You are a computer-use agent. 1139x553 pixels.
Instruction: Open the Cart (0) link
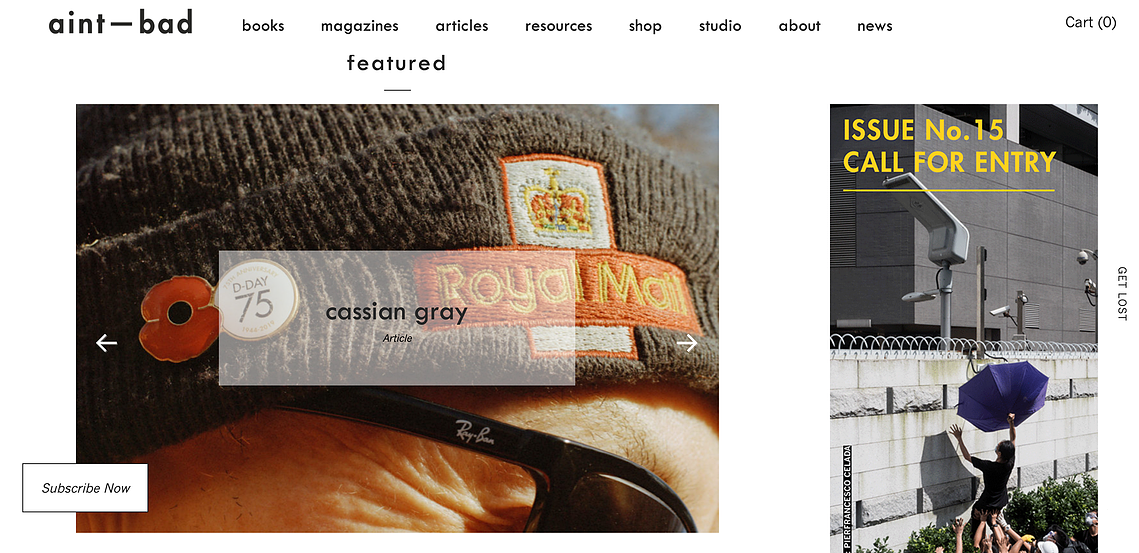click(x=1090, y=23)
